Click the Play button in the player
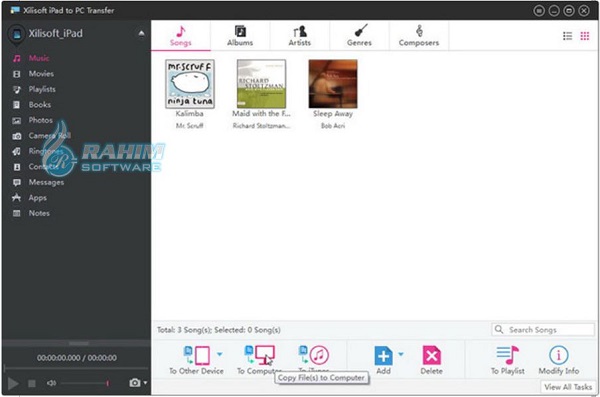600x397 pixels. pos(13,383)
